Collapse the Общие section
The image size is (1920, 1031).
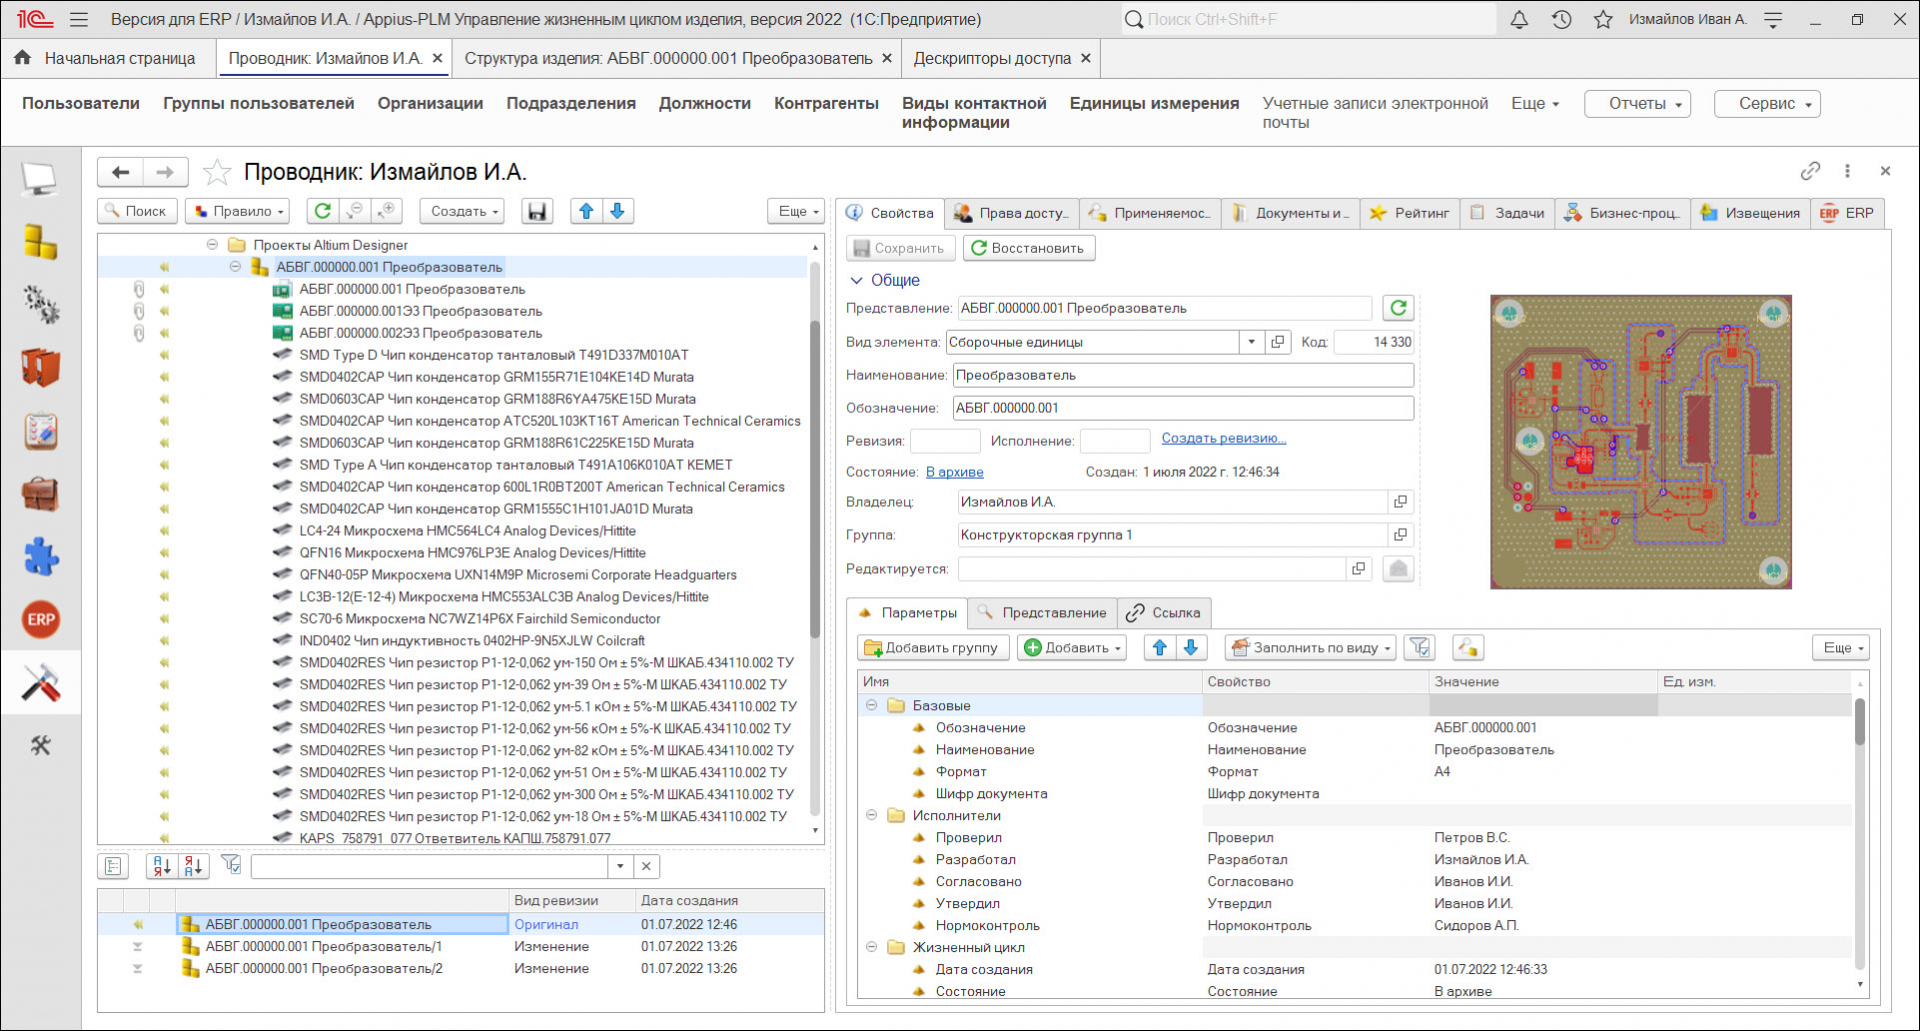point(856,280)
